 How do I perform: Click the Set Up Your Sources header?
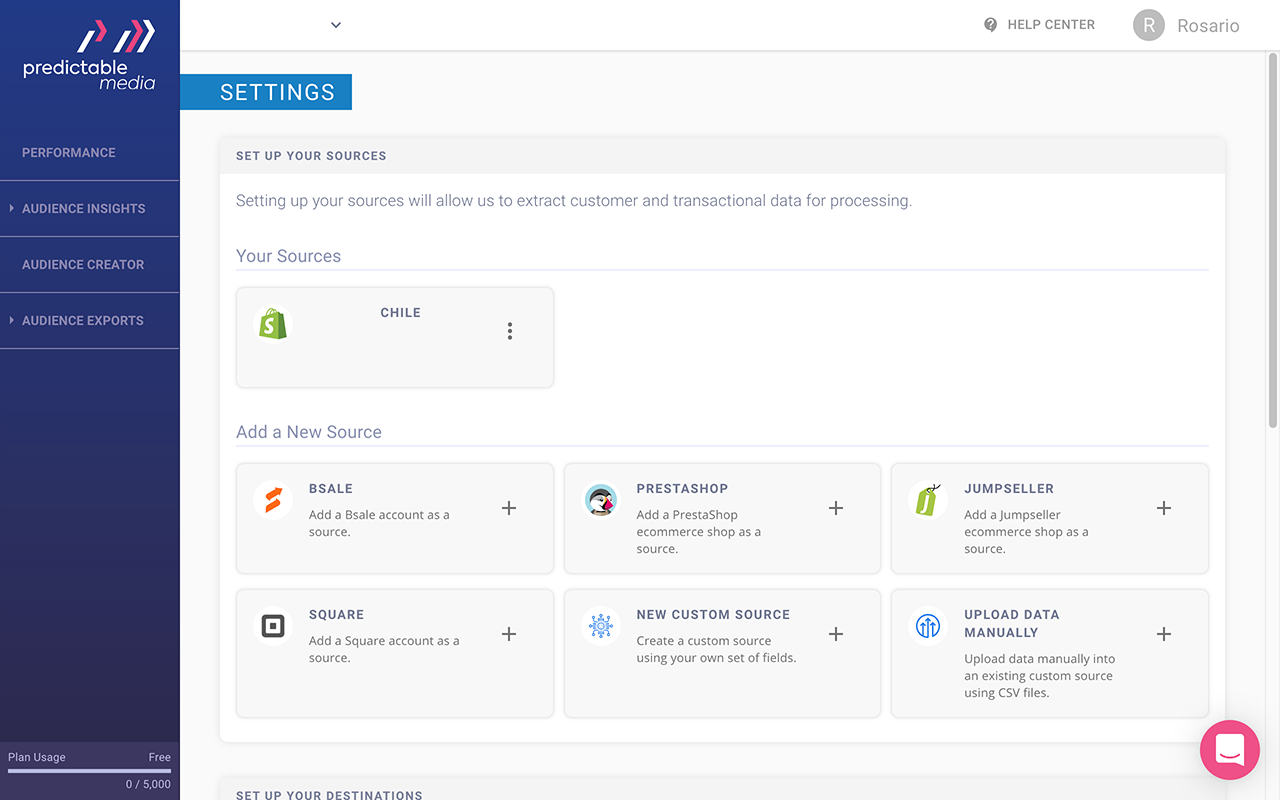pyautogui.click(x=311, y=156)
